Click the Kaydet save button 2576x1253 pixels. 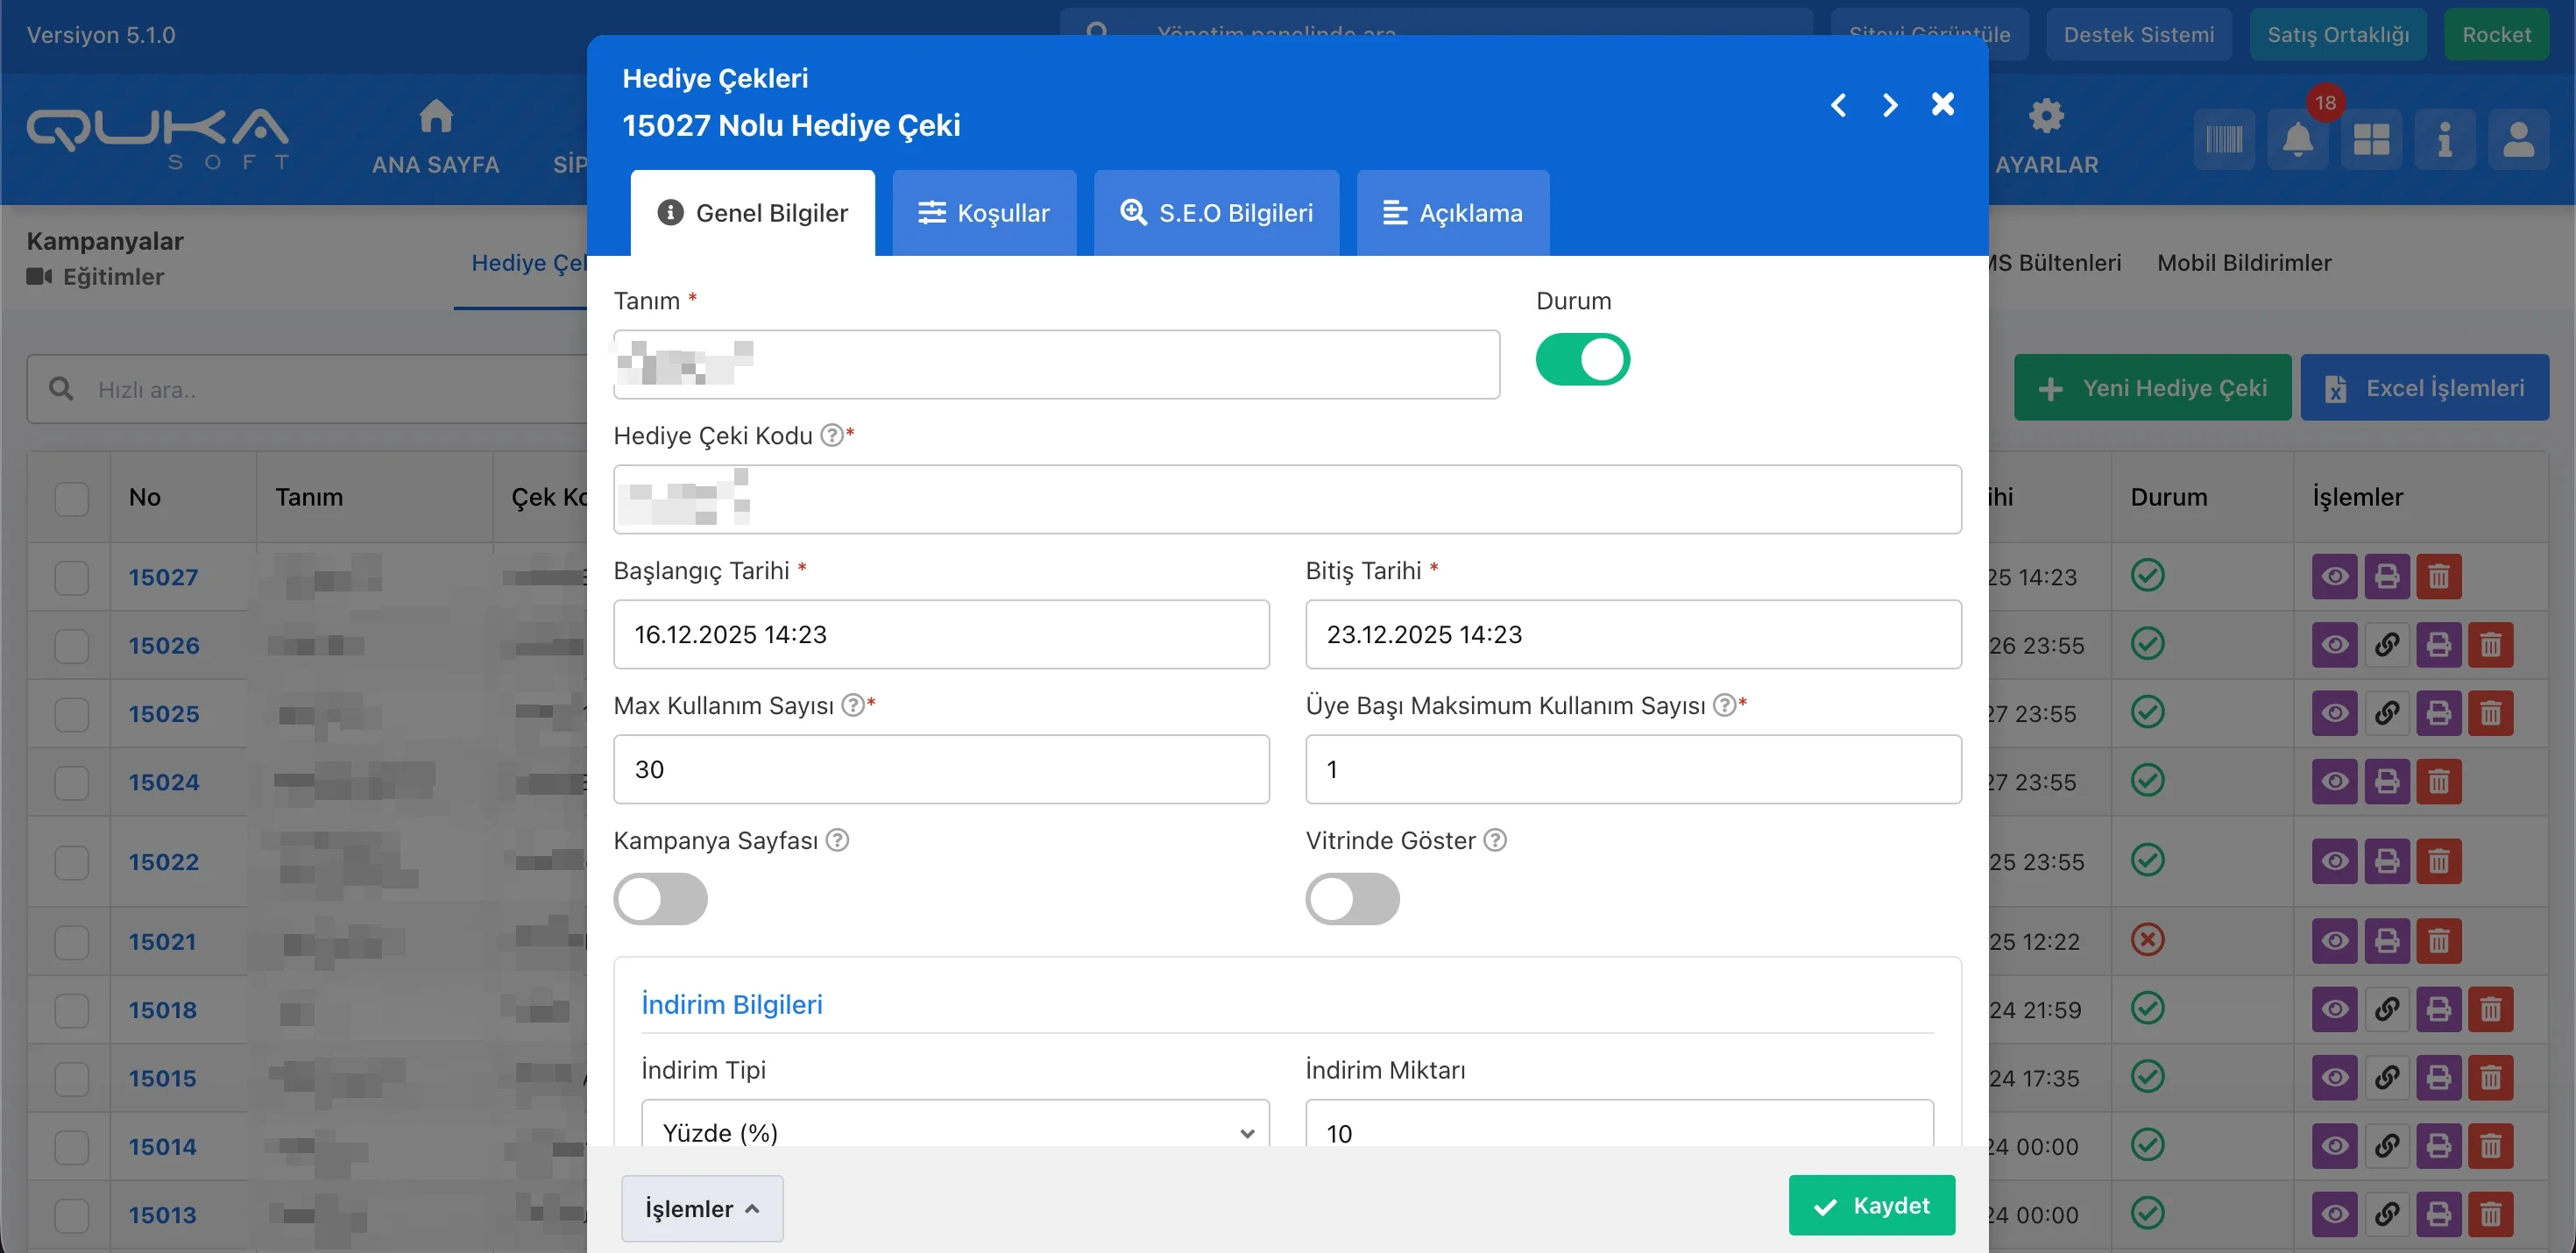tap(1871, 1205)
